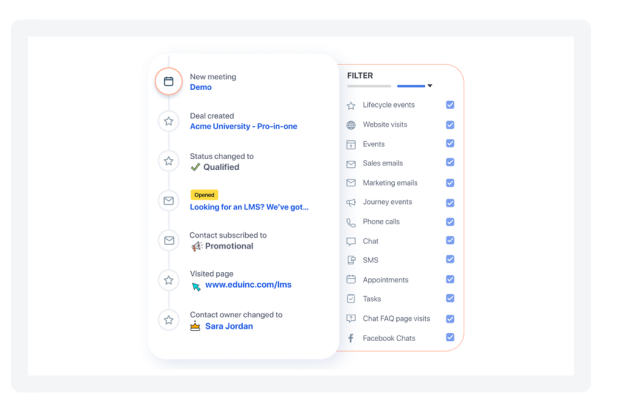The height and width of the screenshot is (416, 623).
Task: Open the Demo meeting link
Action: [x=201, y=87]
